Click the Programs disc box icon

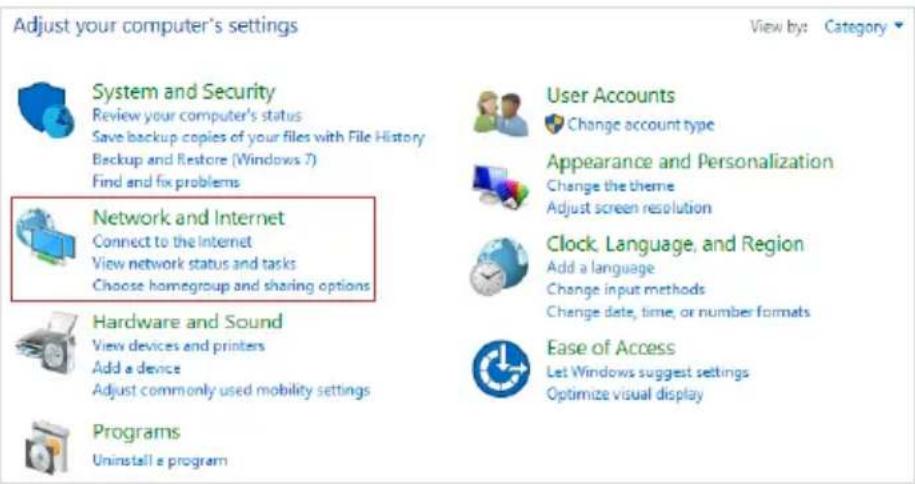pyautogui.click(x=47, y=447)
